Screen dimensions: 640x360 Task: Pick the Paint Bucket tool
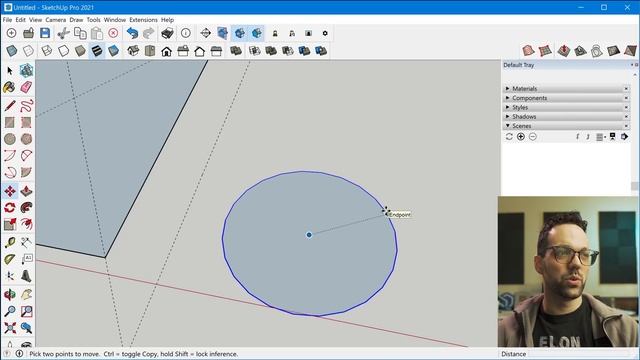coord(9,87)
